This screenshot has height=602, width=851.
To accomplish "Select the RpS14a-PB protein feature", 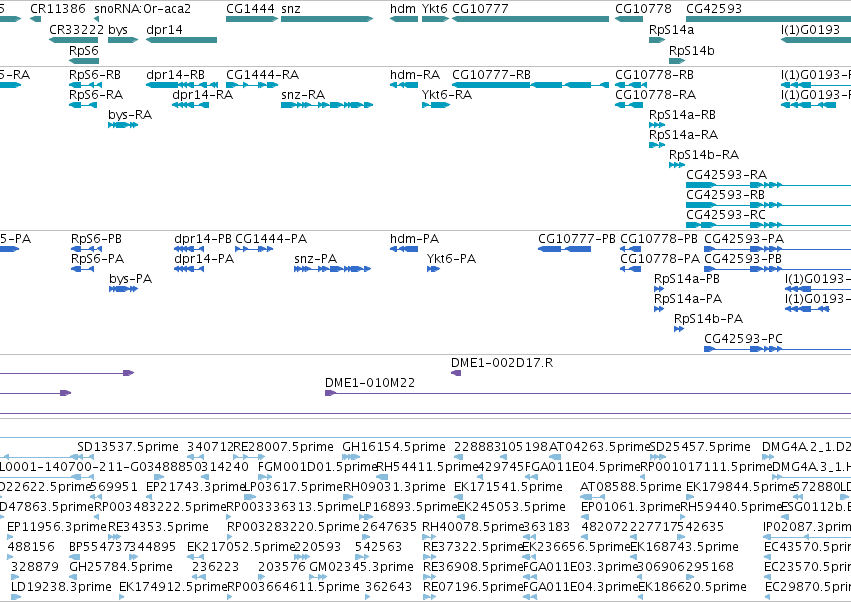I will pyautogui.click(x=659, y=289).
